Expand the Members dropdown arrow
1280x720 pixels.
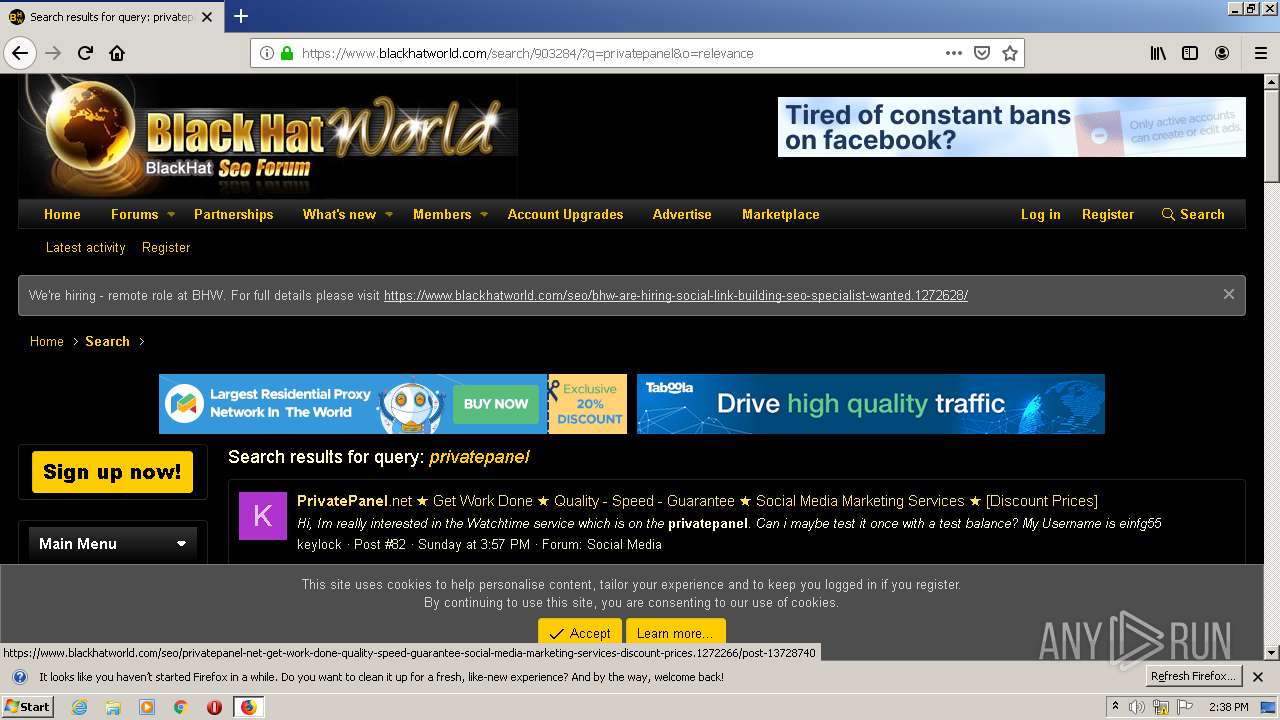(x=484, y=214)
